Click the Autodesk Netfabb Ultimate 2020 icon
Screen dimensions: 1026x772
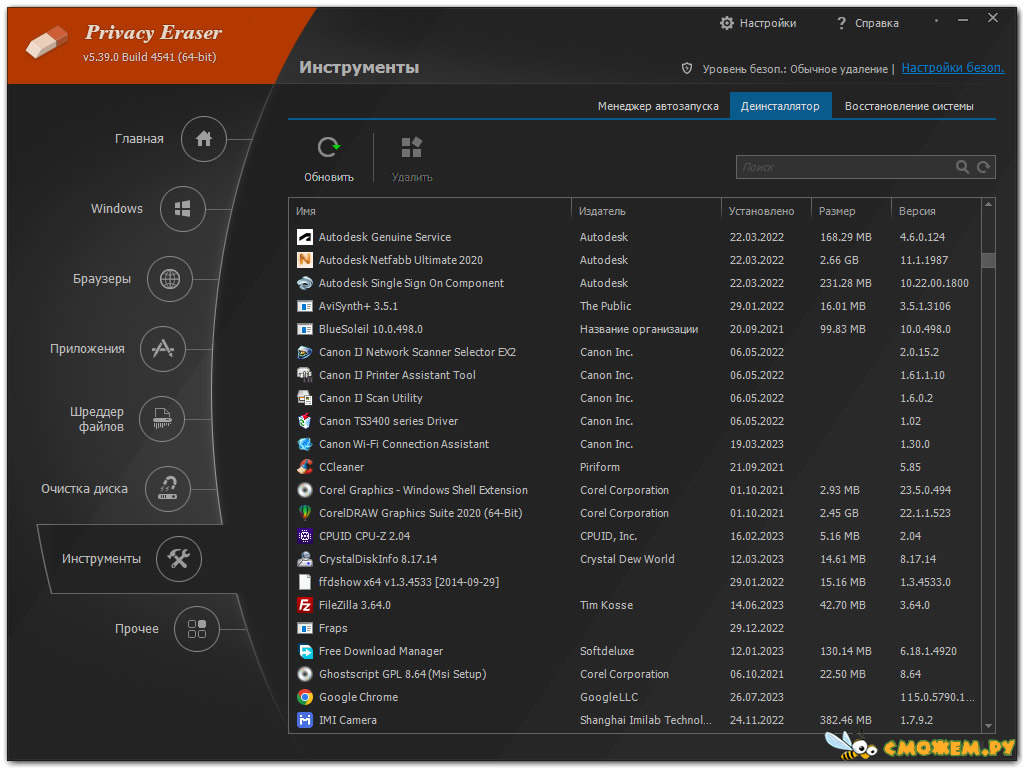[305, 260]
